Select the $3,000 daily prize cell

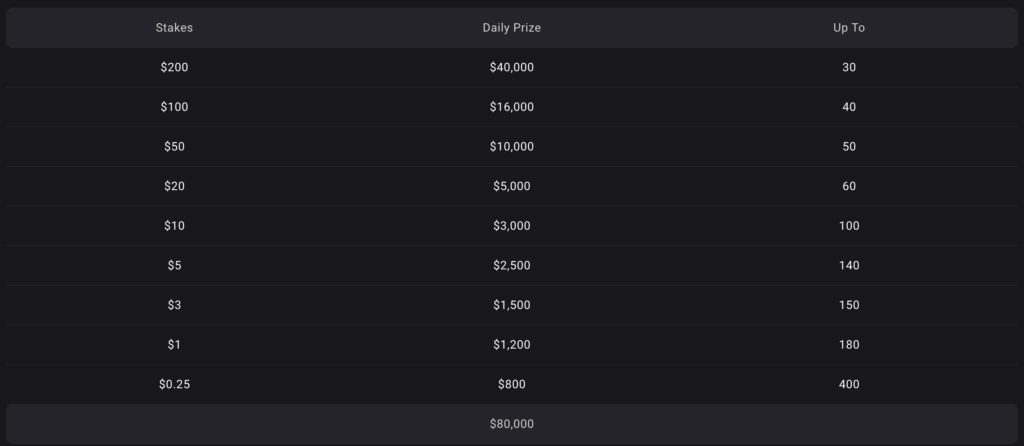511,226
